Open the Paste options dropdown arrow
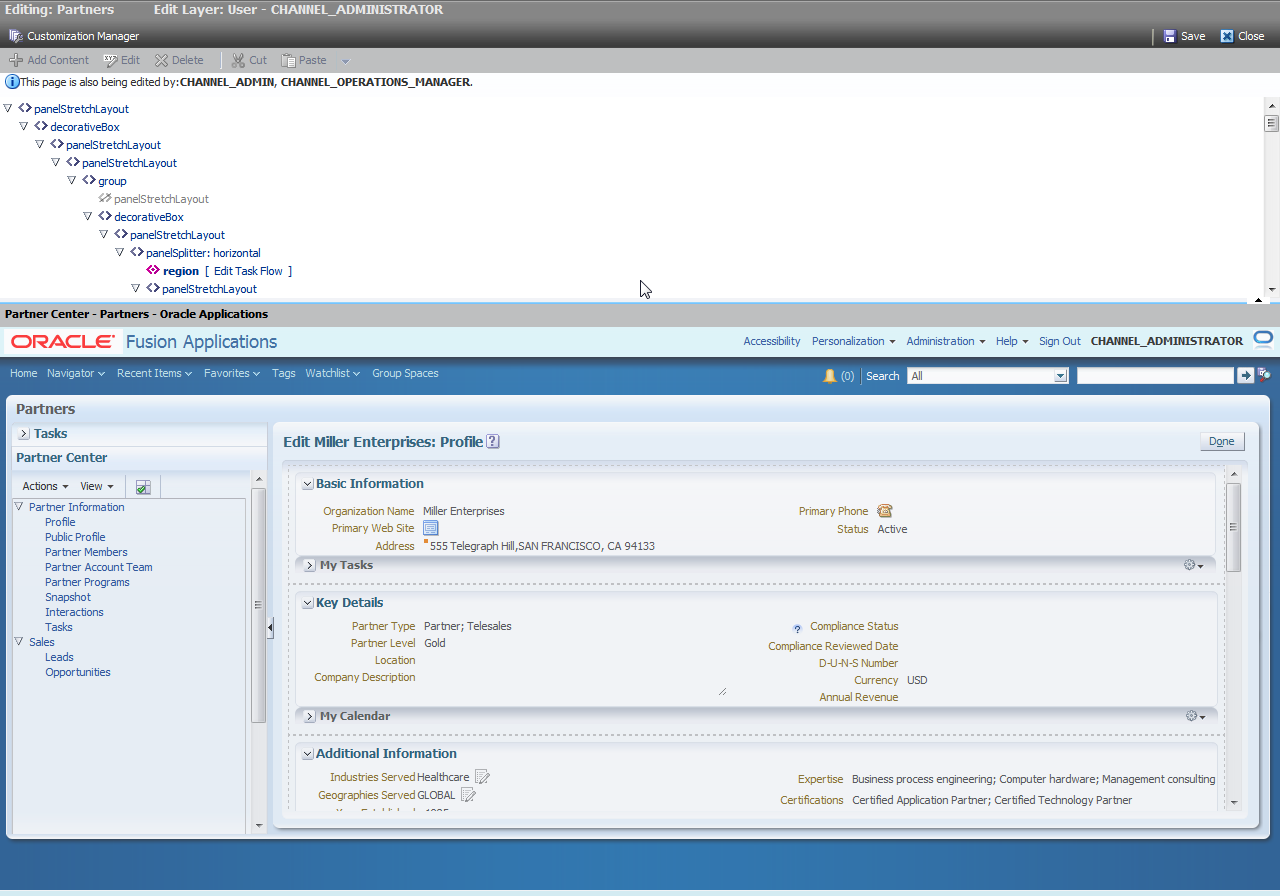Image resolution: width=1280 pixels, height=896 pixels. click(346, 61)
